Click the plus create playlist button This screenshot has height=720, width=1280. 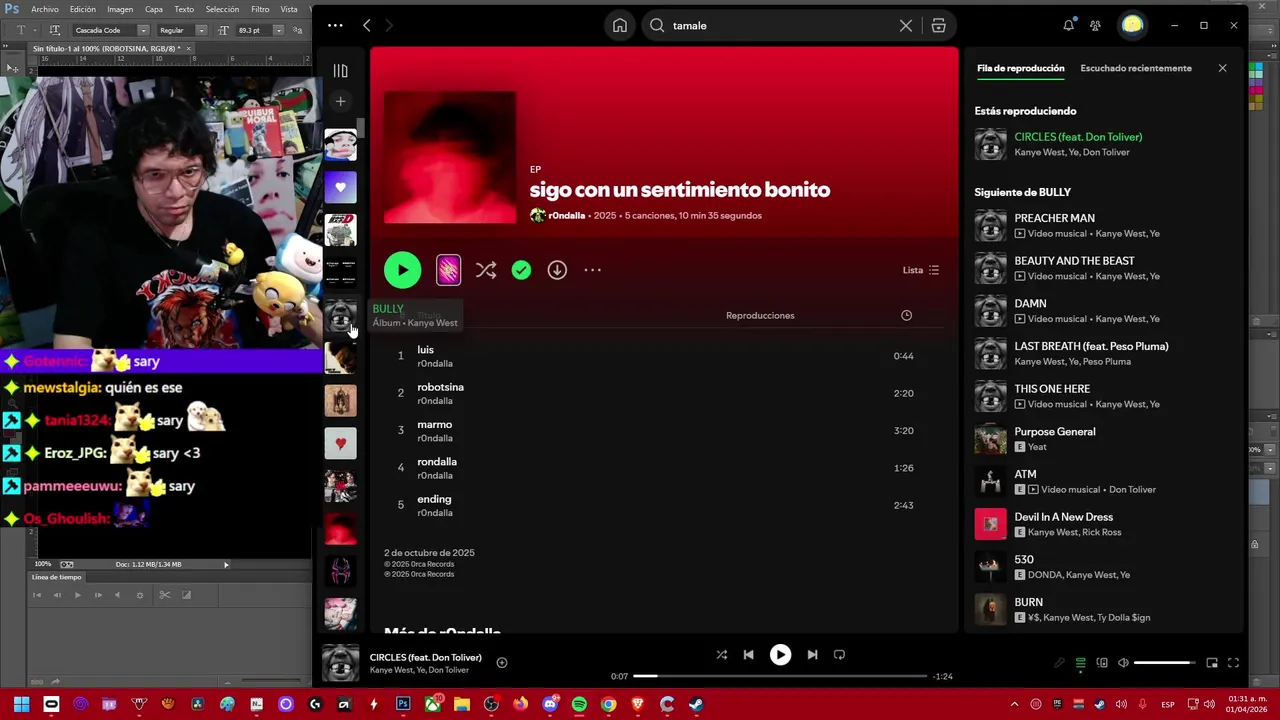point(340,101)
